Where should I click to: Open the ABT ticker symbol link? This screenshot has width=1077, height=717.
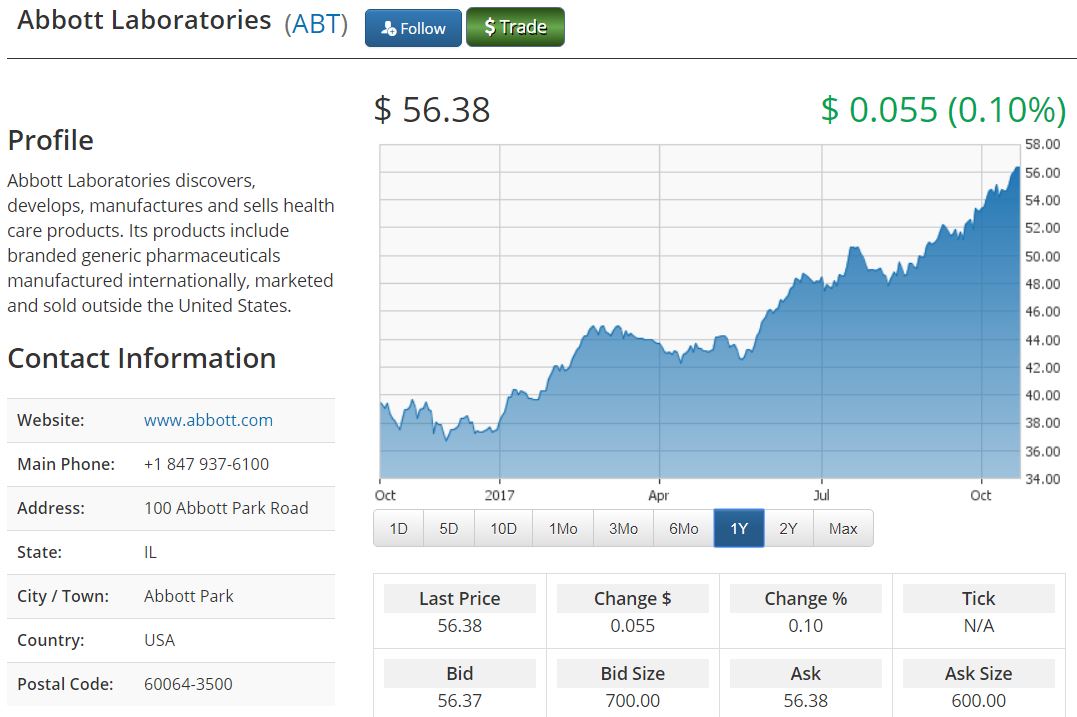click(x=316, y=24)
